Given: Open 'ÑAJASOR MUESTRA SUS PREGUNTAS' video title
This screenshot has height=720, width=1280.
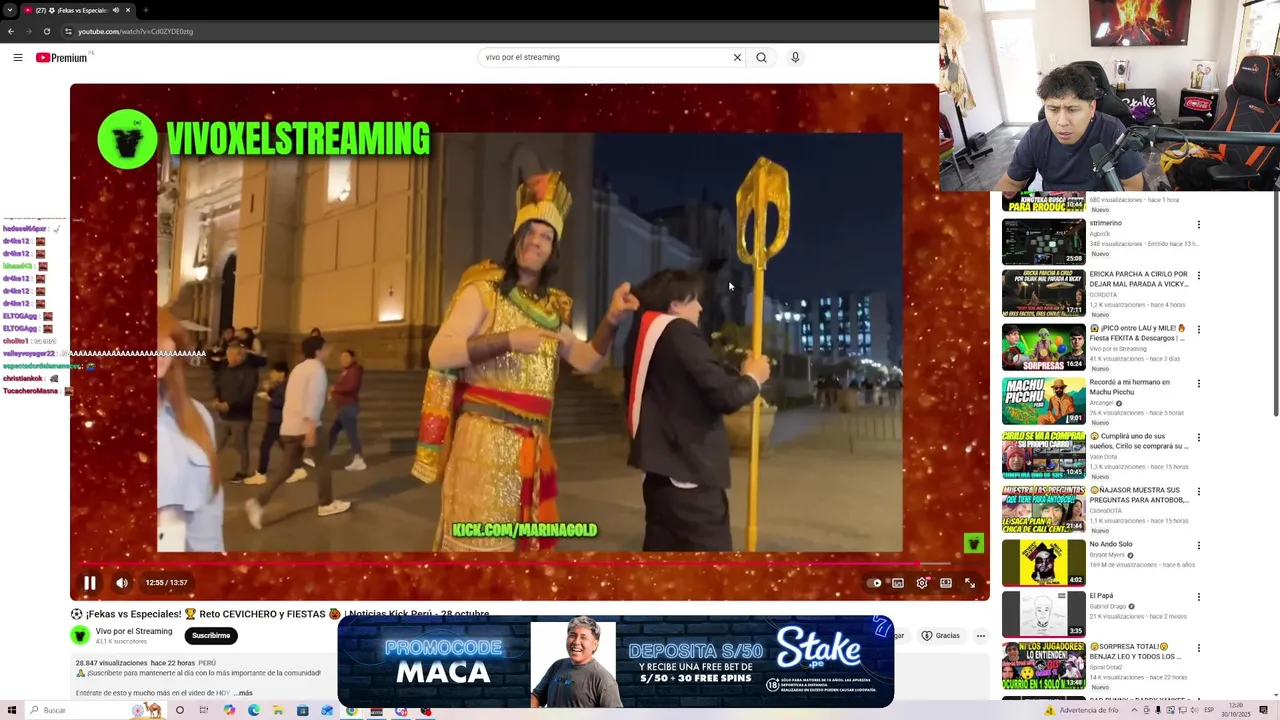Looking at the screenshot, I should (x=1139, y=495).
